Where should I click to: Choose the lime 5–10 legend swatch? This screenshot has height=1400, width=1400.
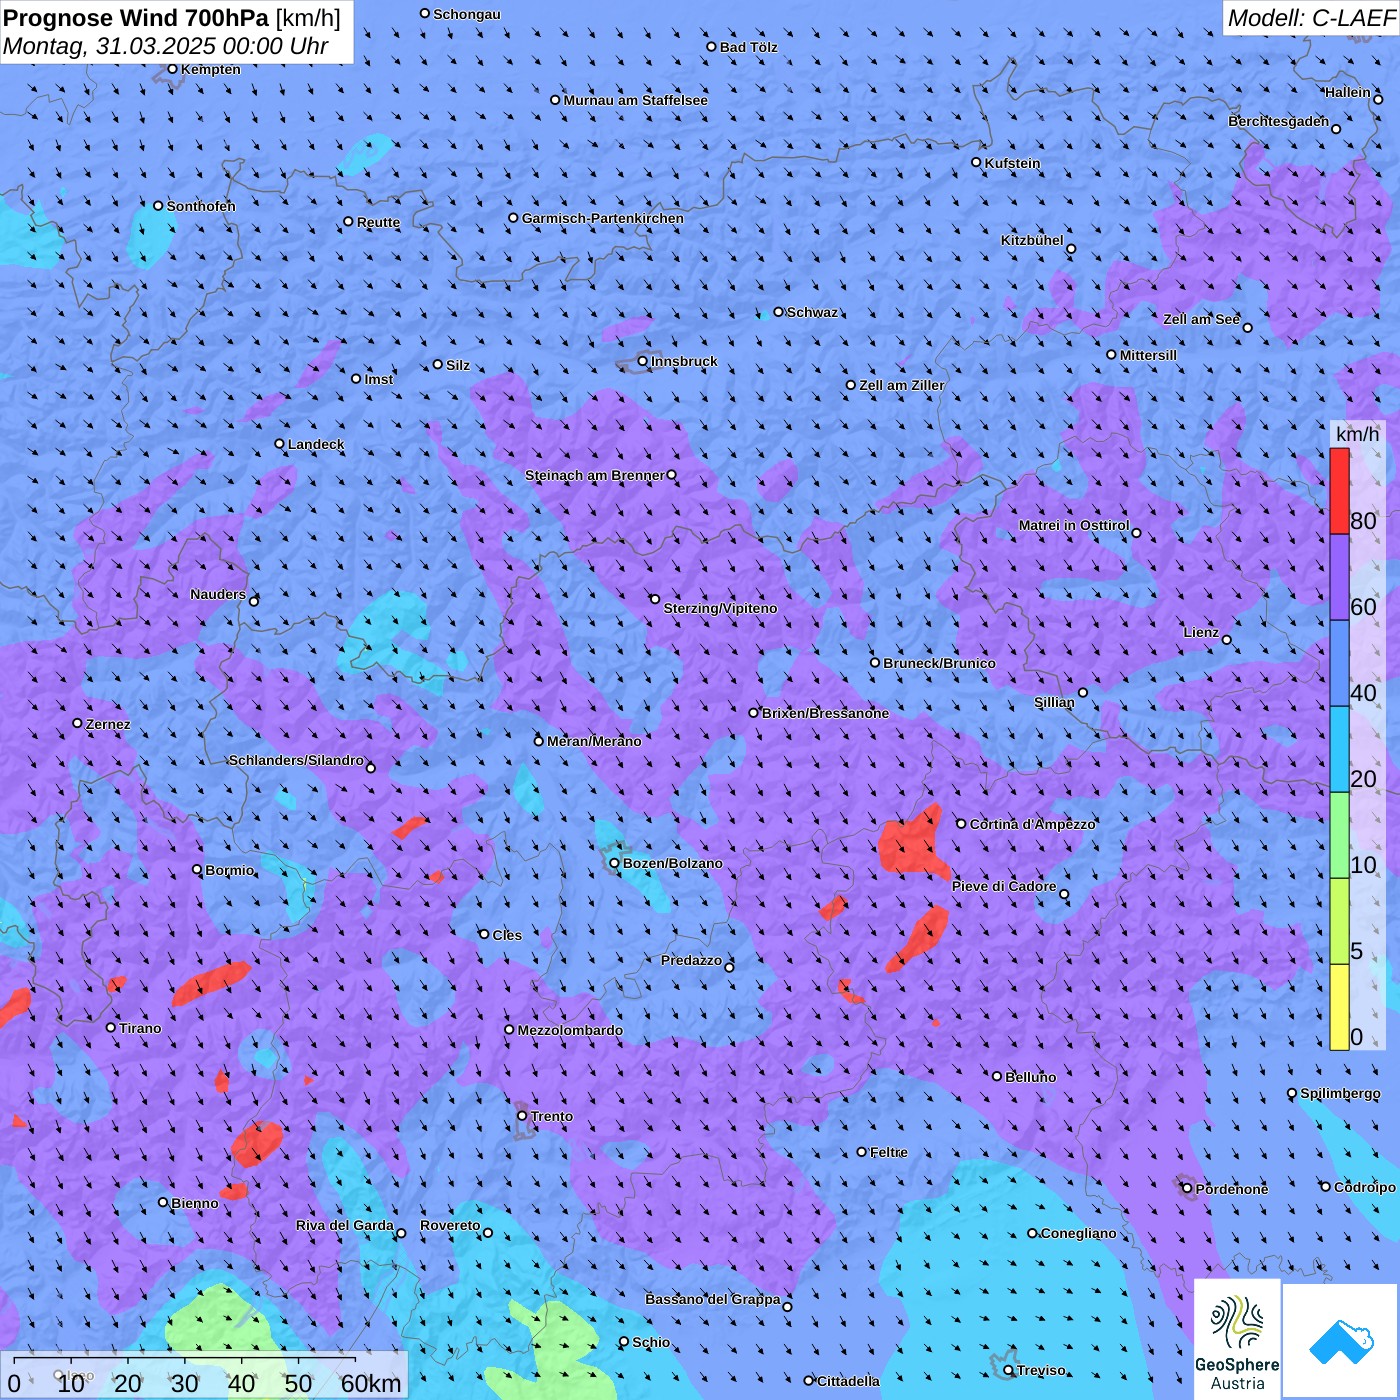(x=1339, y=922)
